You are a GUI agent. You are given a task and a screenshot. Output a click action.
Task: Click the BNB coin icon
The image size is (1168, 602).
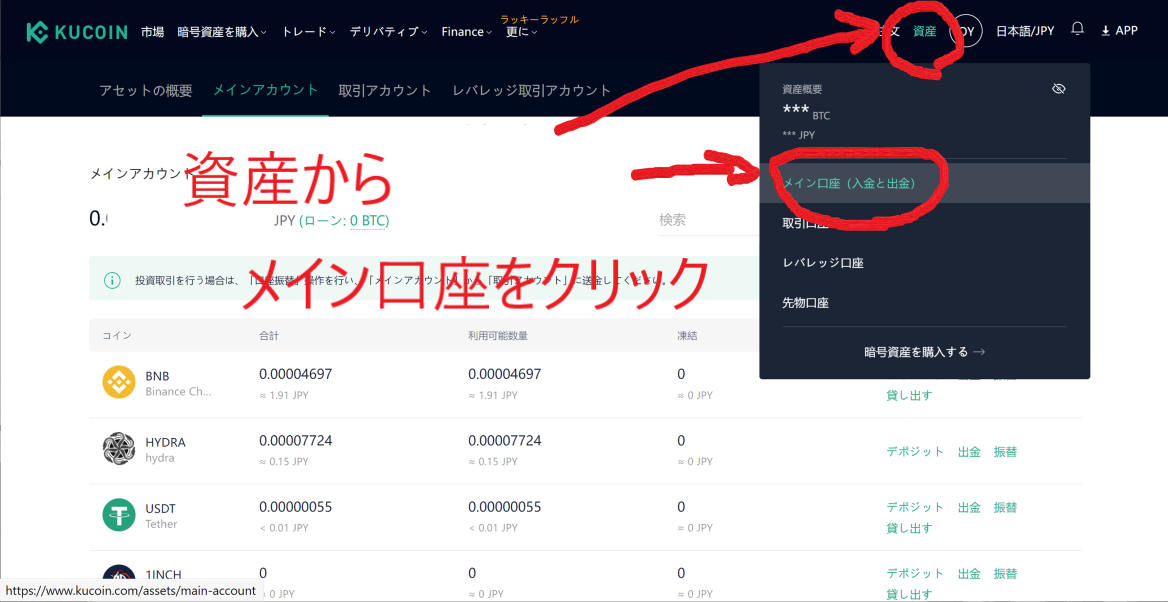118,382
